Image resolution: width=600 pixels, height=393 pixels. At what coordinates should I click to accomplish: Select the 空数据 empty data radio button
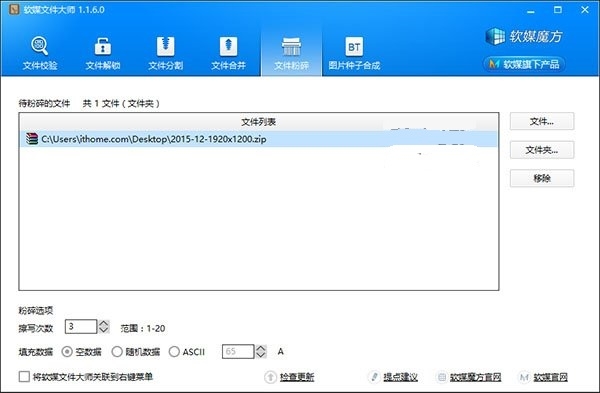point(67,352)
